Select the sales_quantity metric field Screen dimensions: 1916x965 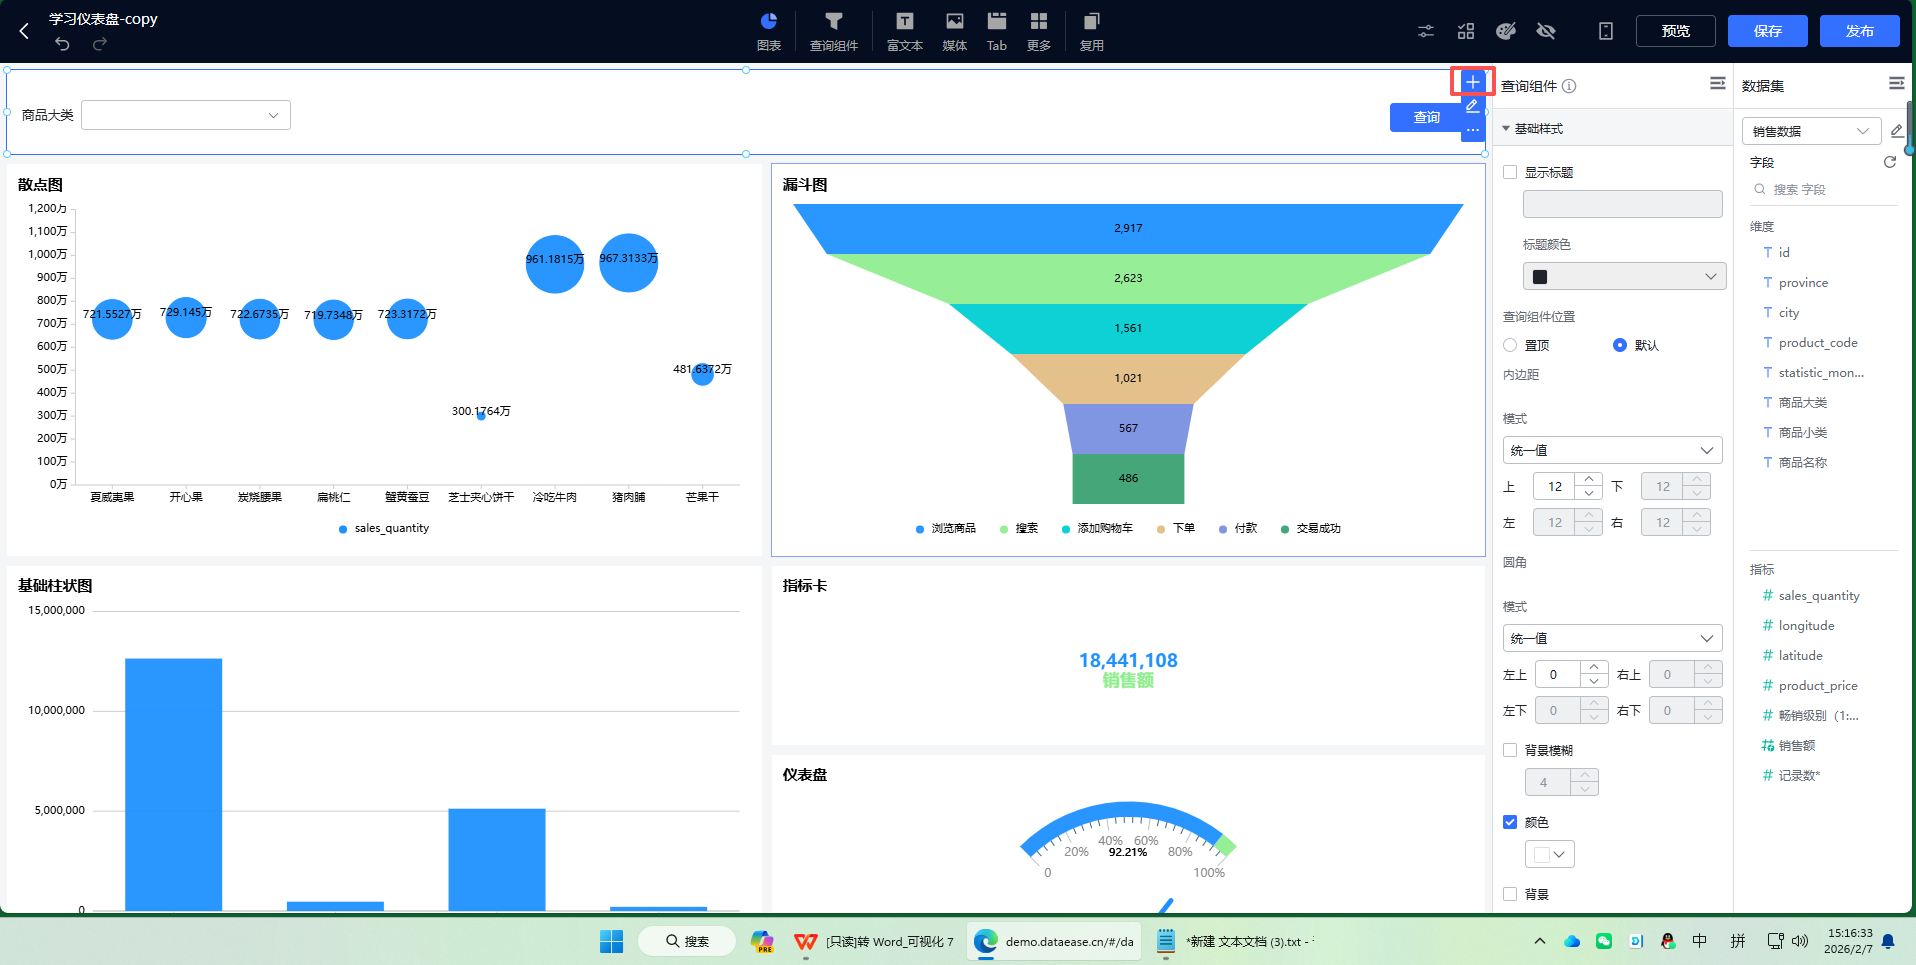(x=1820, y=596)
